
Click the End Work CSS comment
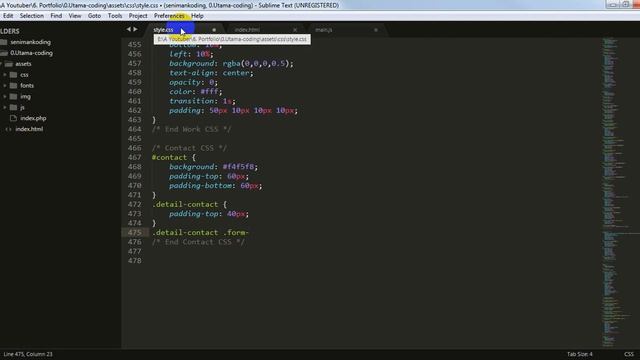(191, 129)
